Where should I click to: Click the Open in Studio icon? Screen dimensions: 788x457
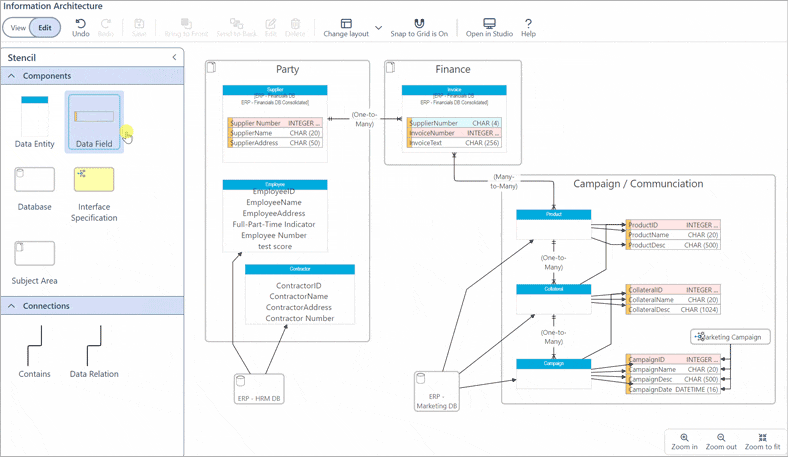coord(489,27)
